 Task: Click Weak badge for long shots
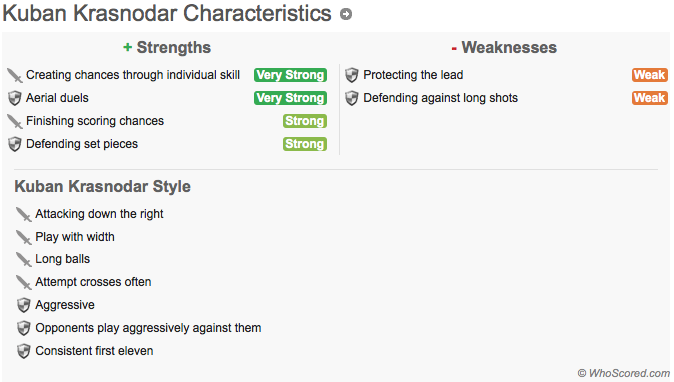pos(649,98)
